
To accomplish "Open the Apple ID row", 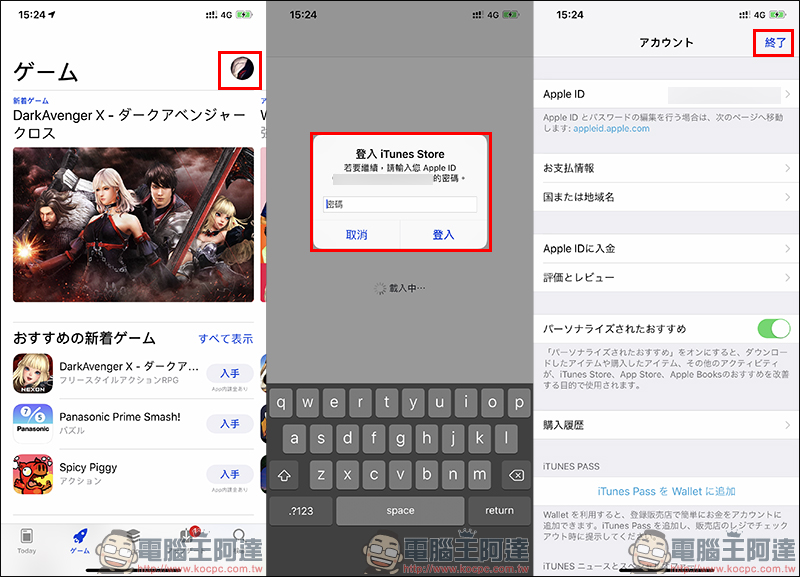I will (666, 94).
